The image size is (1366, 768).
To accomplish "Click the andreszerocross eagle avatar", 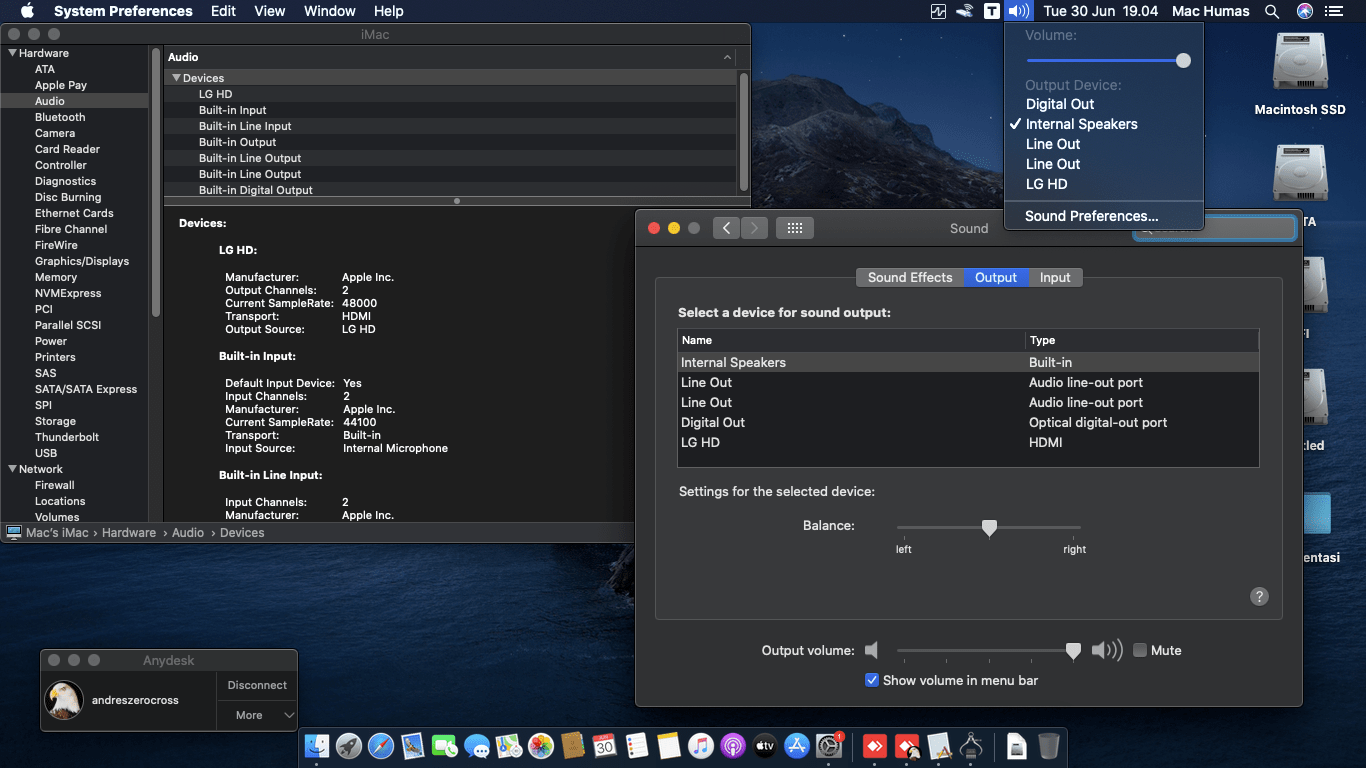I will [64, 700].
